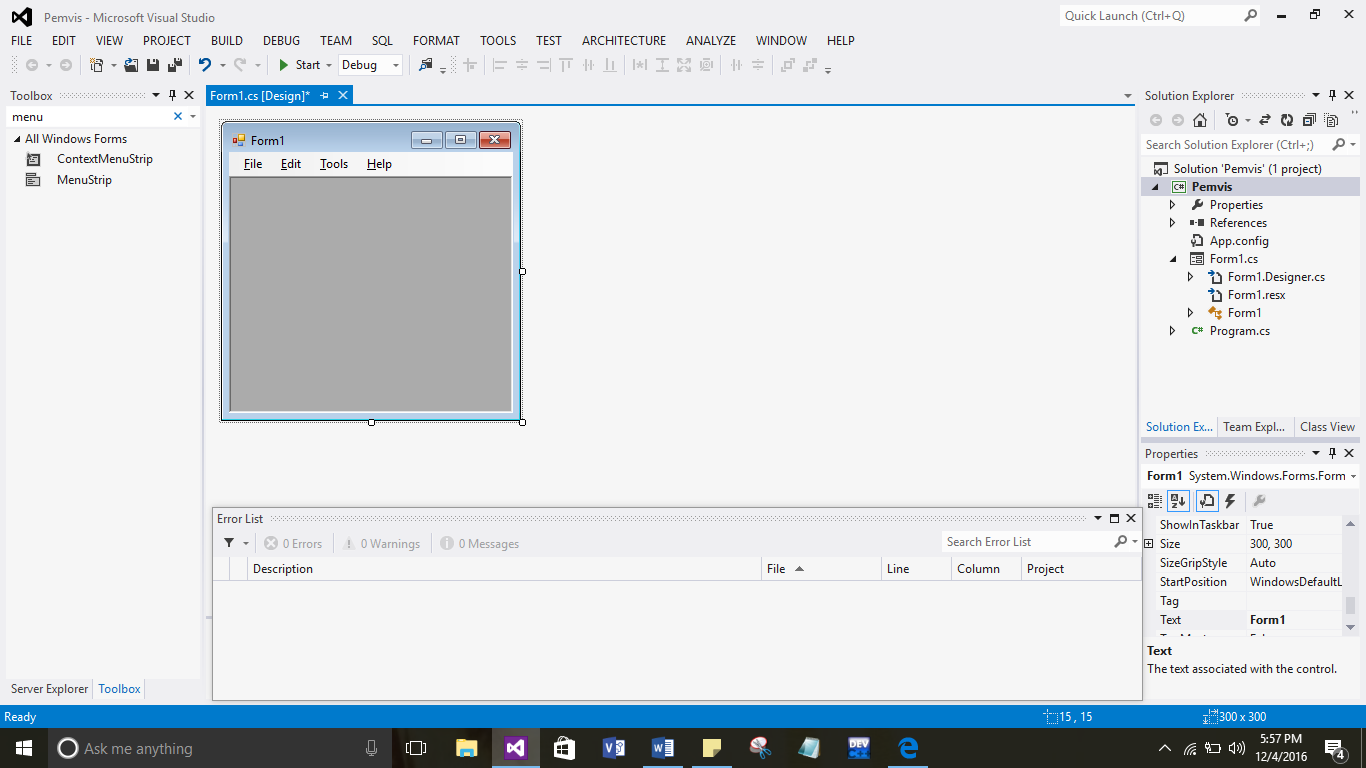Click the Help menu on Form1 designer
Viewport: 1366px width, 768px height.
click(379, 164)
